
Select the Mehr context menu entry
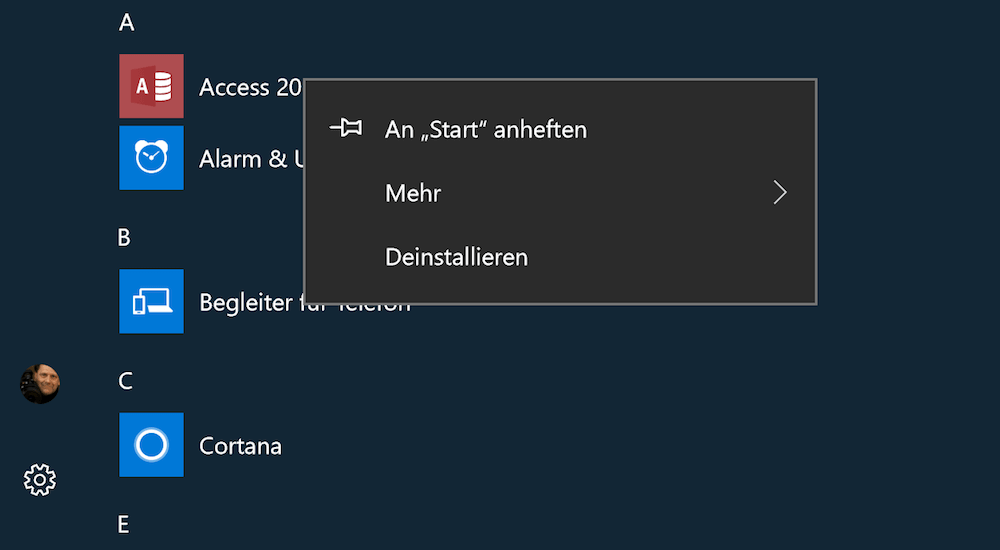pyautogui.click(x=561, y=193)
